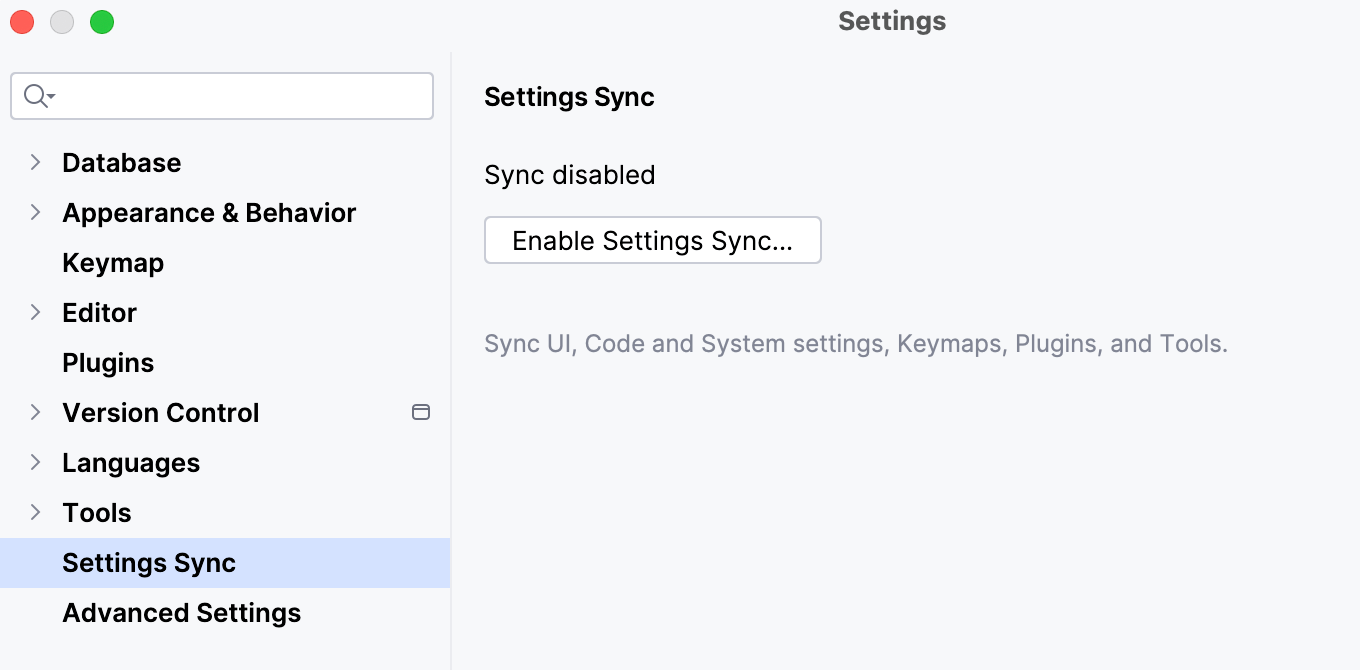The image size is (1360, 670).
Task: Open the Plugins settings page
Action: click(x=108, y=362)
